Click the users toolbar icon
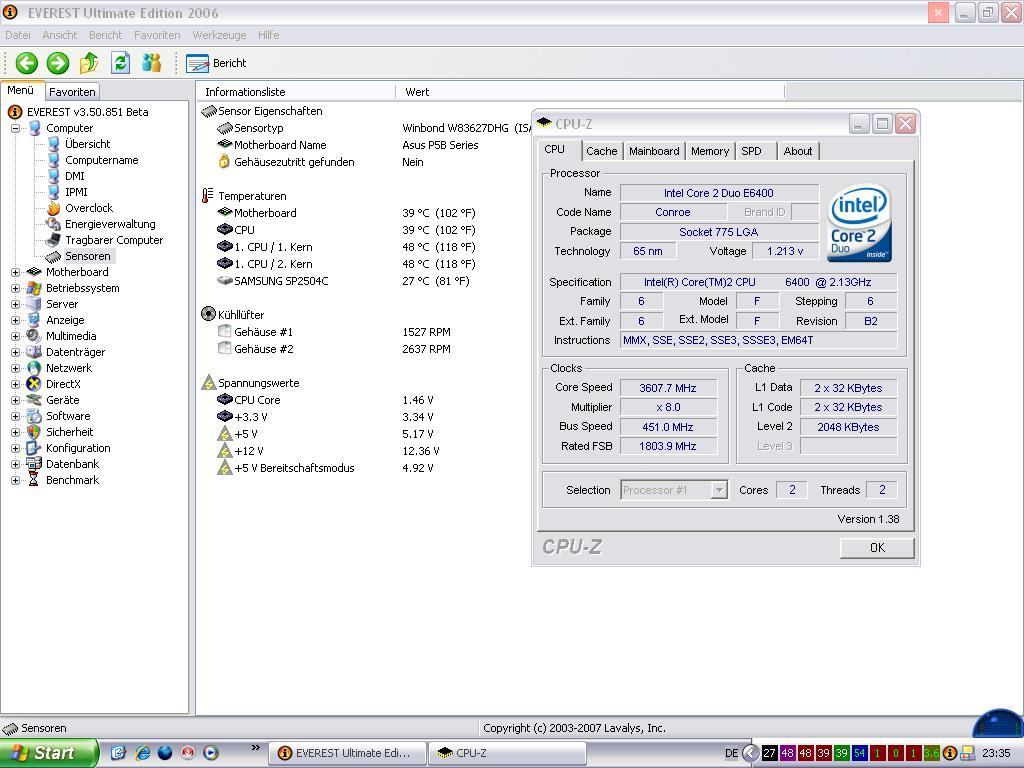Screen dimensions: 1024x768 (151, 63)
